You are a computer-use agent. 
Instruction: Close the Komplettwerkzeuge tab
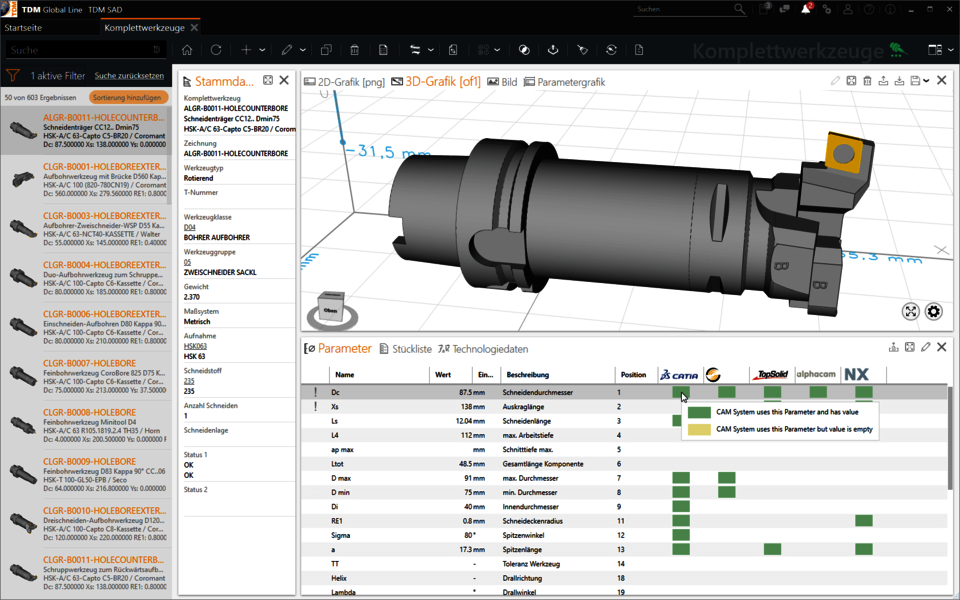click(194, 28)
